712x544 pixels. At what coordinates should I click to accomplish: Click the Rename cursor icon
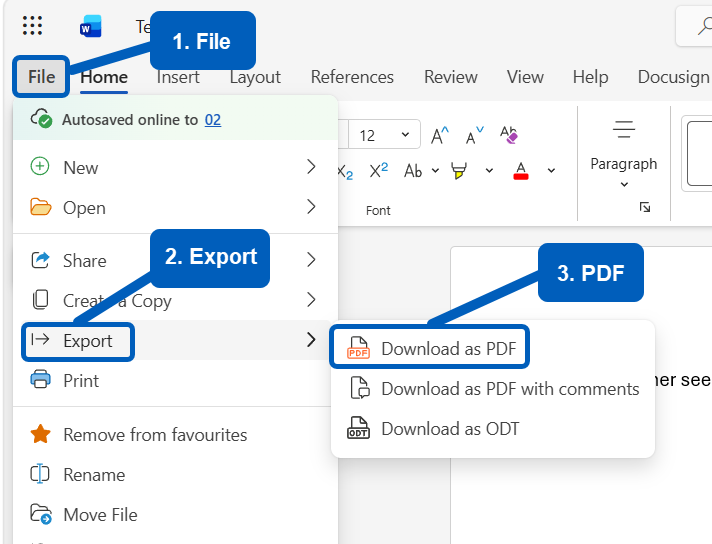click(x=40, y=474)
